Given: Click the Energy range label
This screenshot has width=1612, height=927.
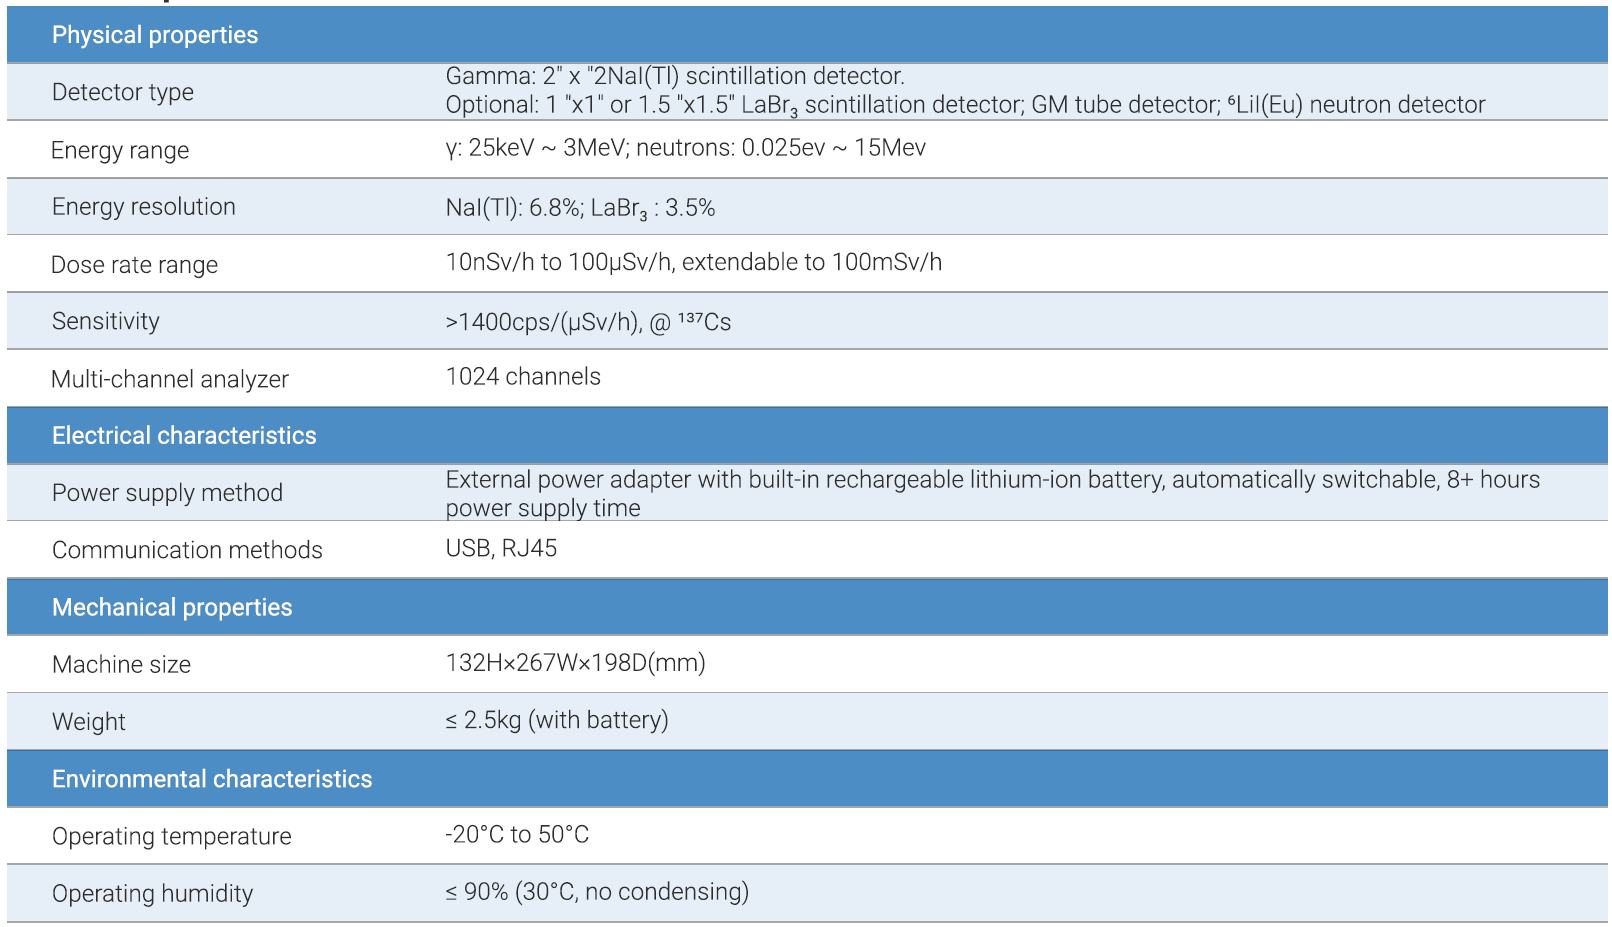Looking at the screenshot, I should 120,150.
